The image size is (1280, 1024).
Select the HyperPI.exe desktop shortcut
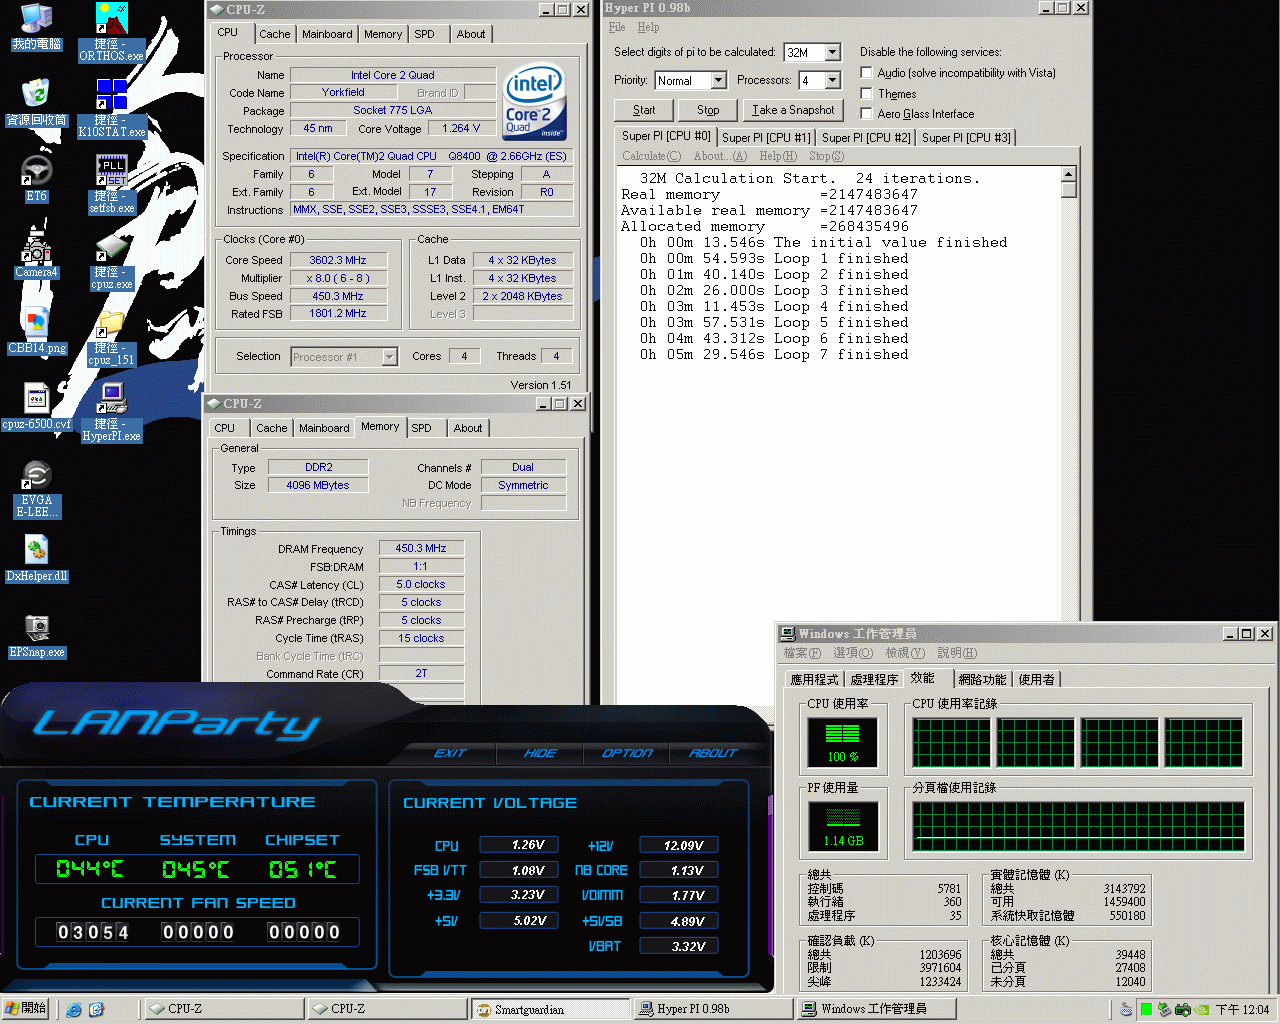click(x=111, y=413)
